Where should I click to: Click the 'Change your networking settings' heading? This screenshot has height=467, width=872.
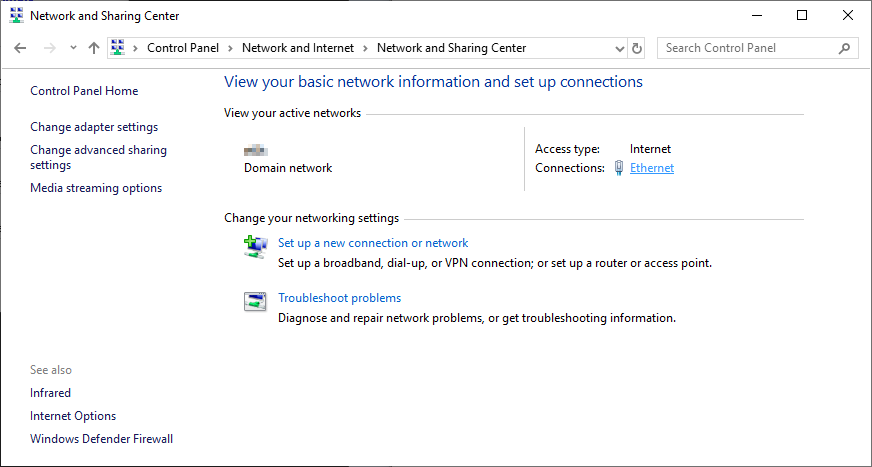click(x=311, y=218)
